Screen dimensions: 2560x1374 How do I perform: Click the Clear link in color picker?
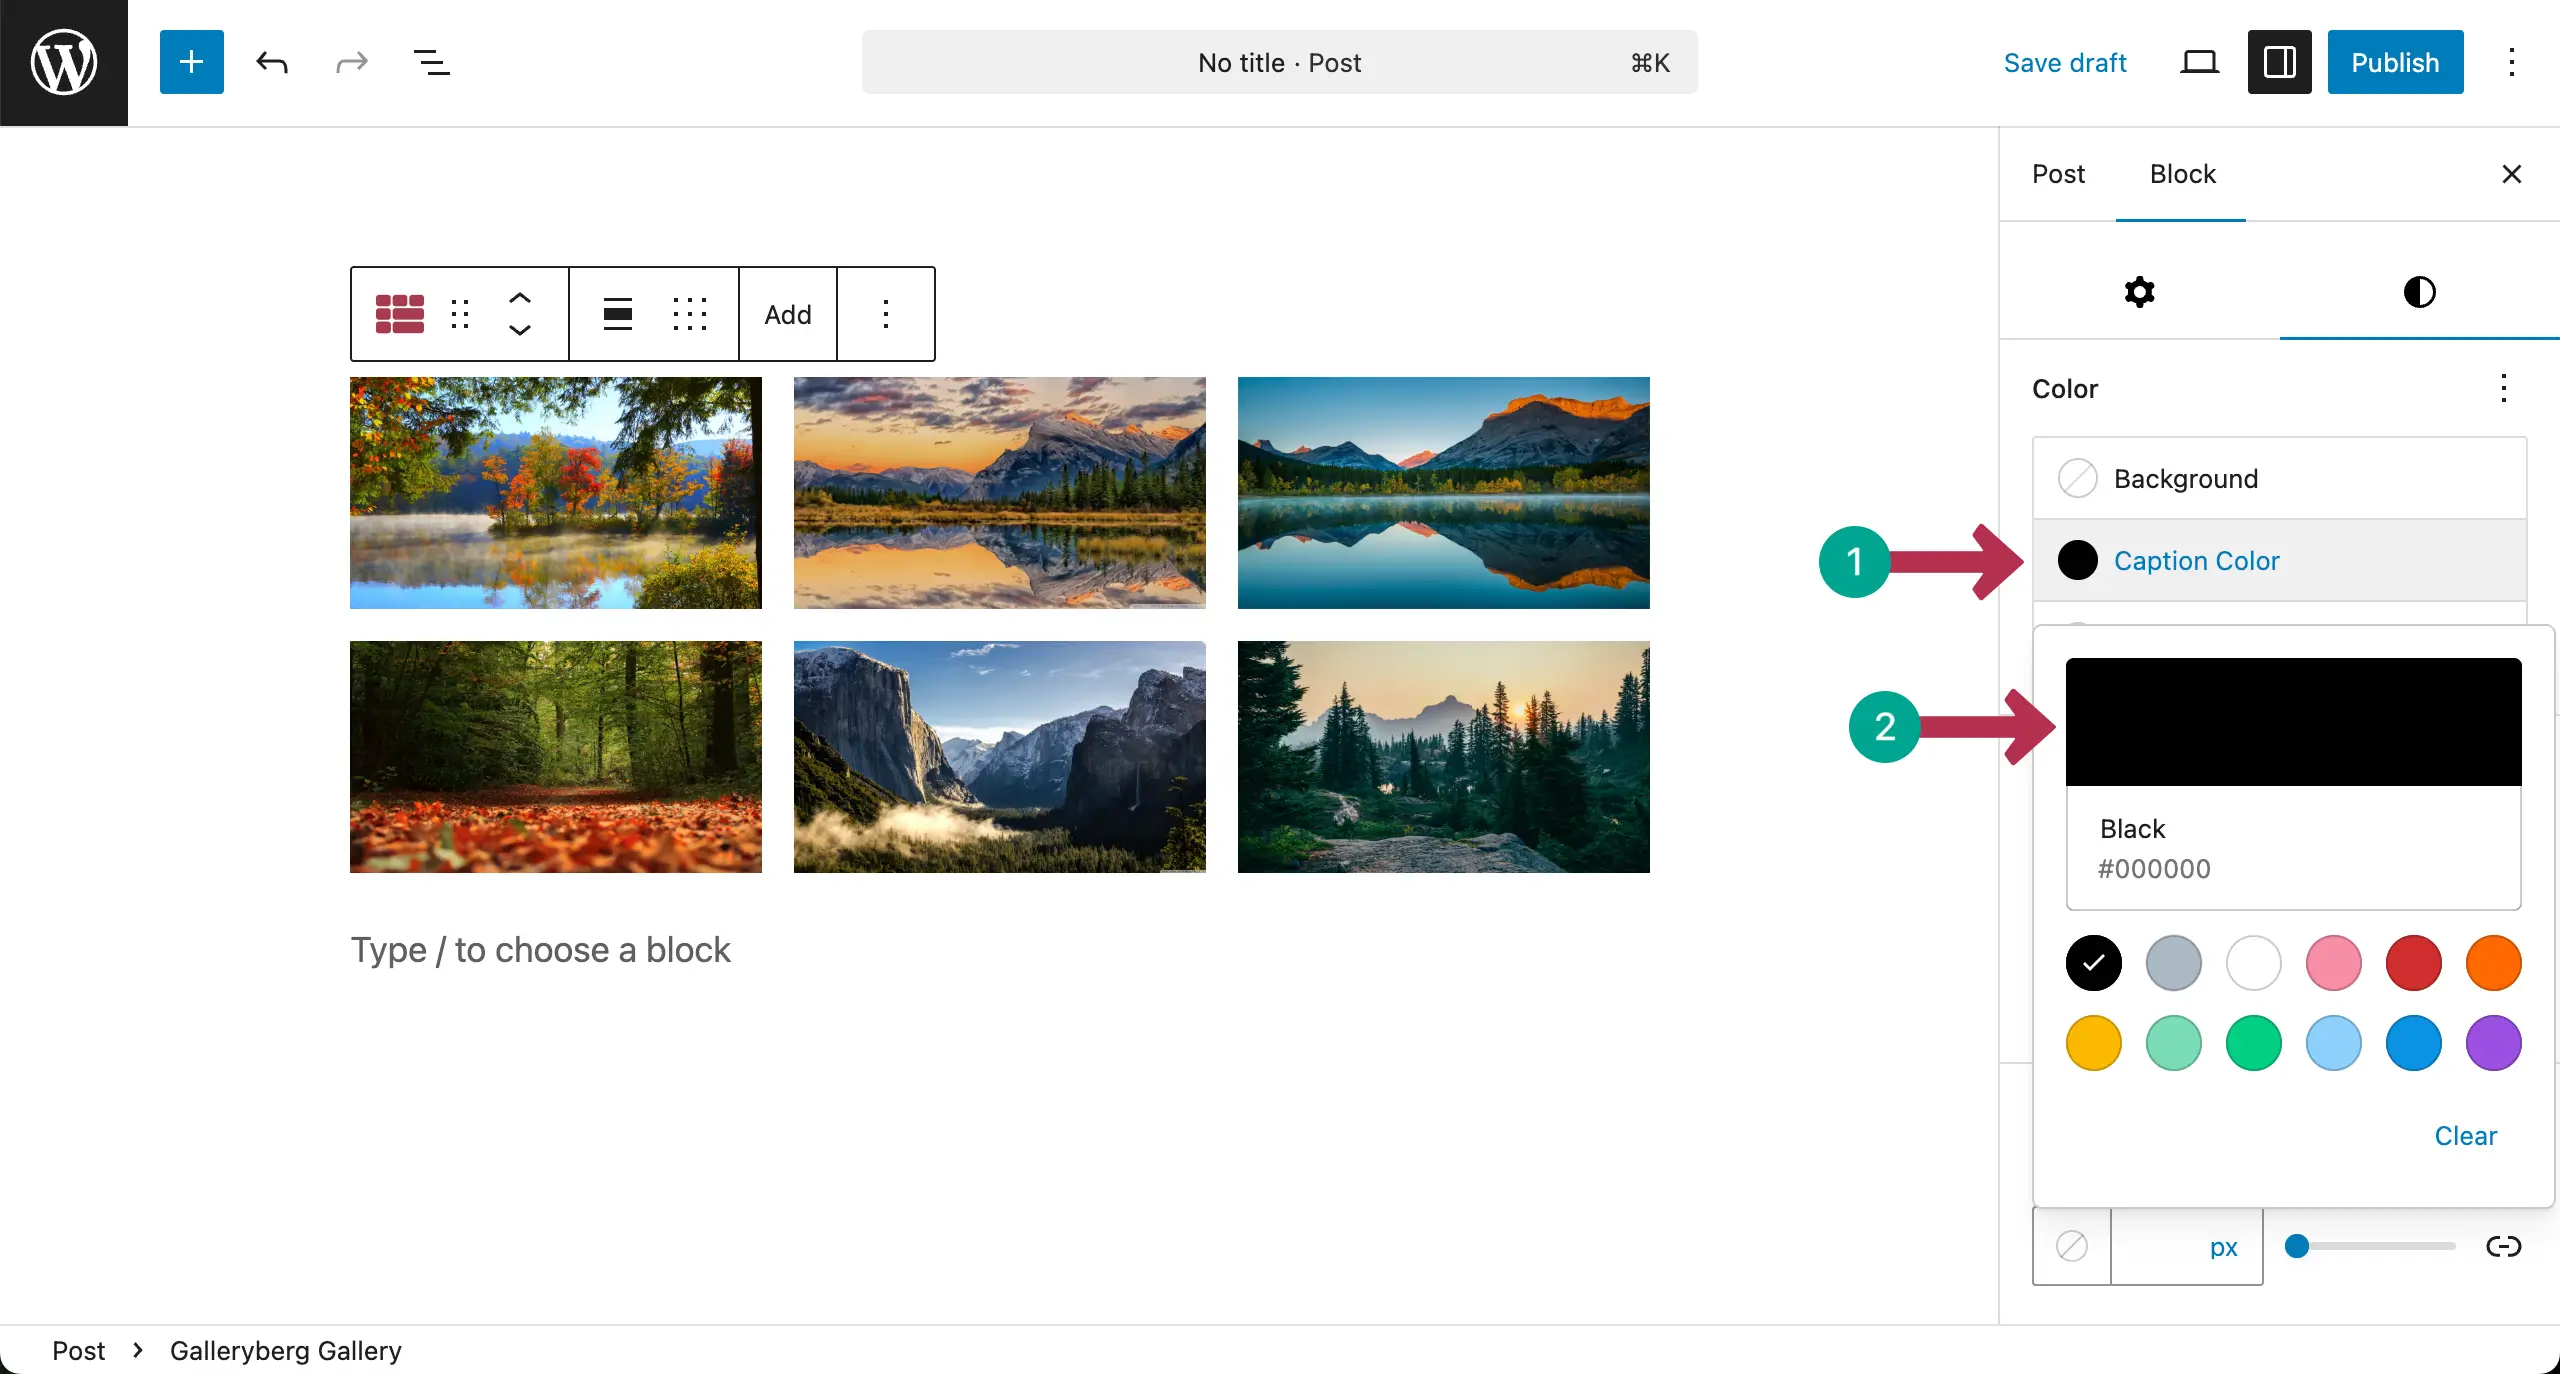click(2464, 1136)
